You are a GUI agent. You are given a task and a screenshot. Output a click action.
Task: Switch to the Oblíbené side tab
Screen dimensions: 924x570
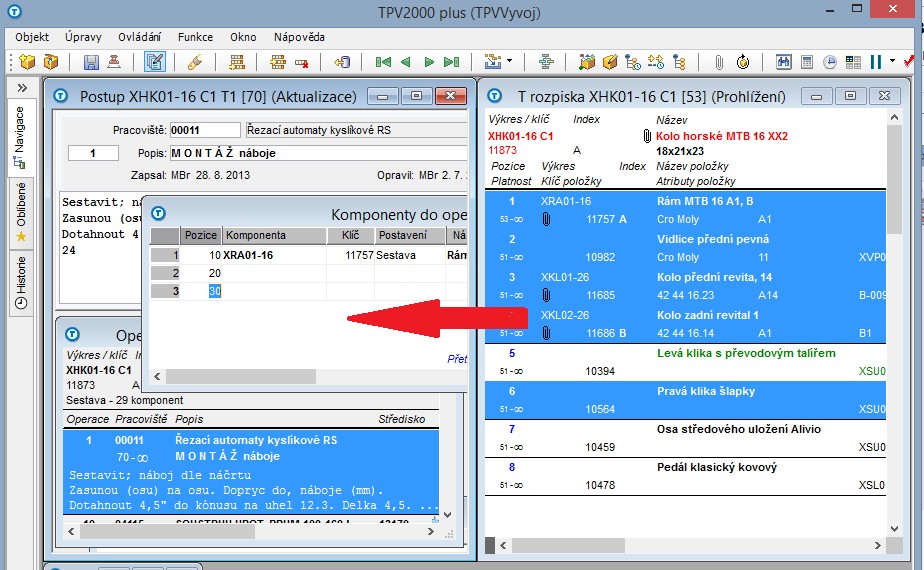click(21, 212)
